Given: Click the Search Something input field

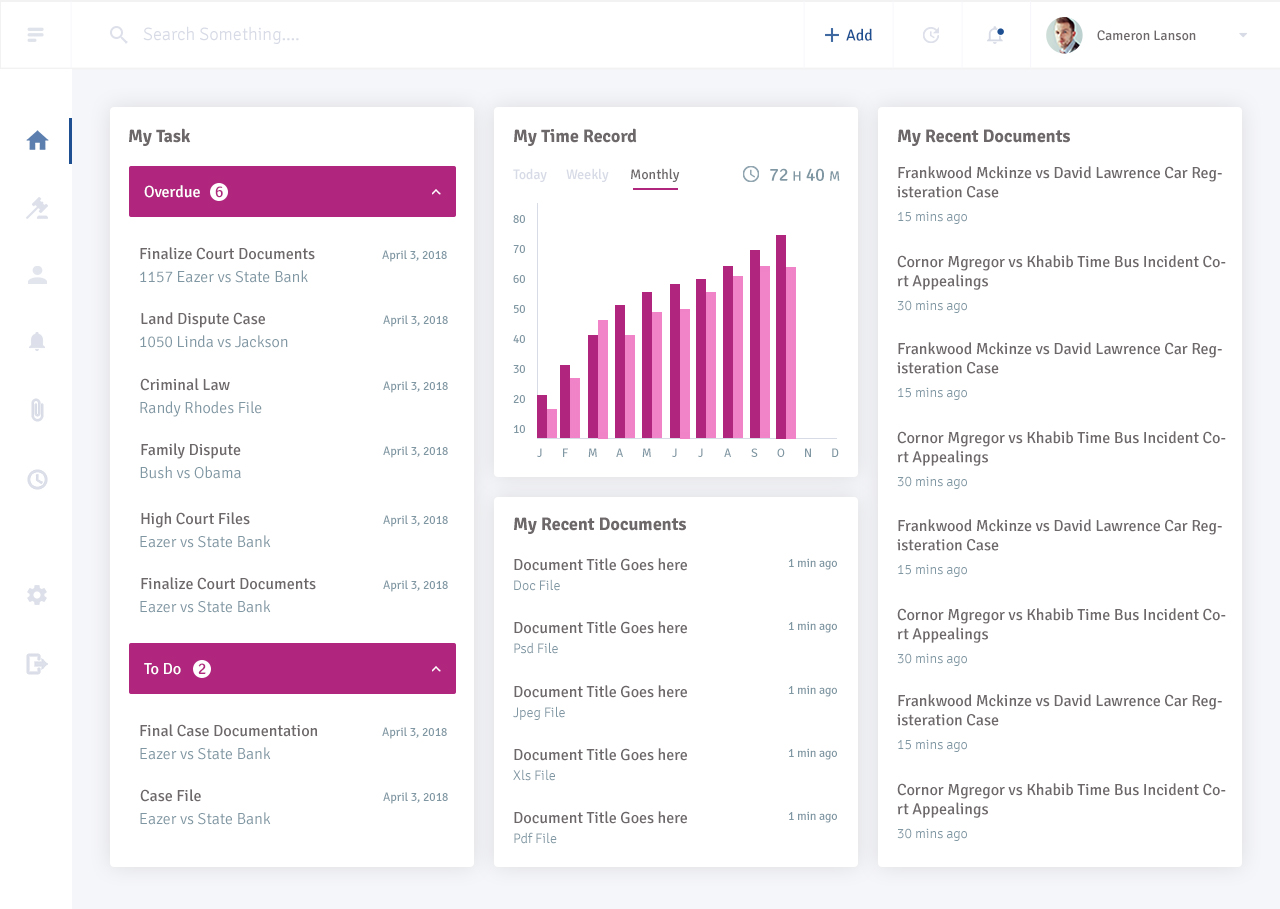Looking at the screenshot, I should coord(400,35).
